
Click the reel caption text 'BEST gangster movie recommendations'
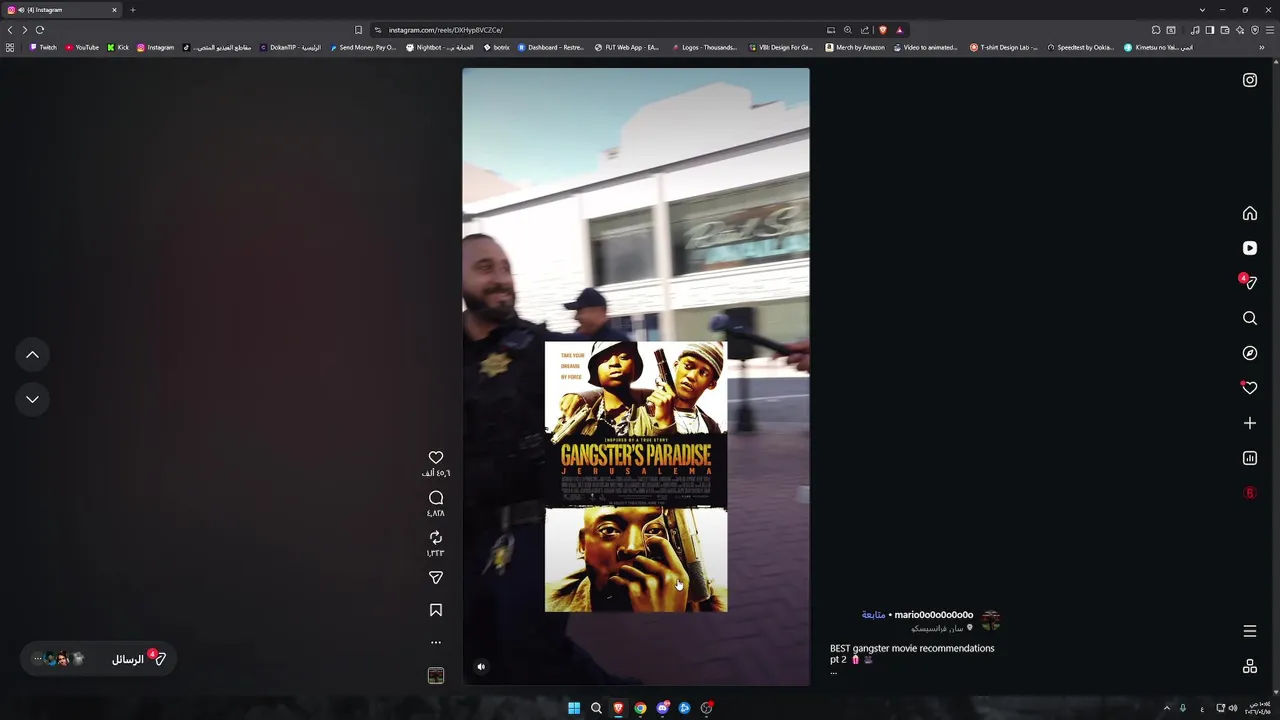click(x=912, y=648)
